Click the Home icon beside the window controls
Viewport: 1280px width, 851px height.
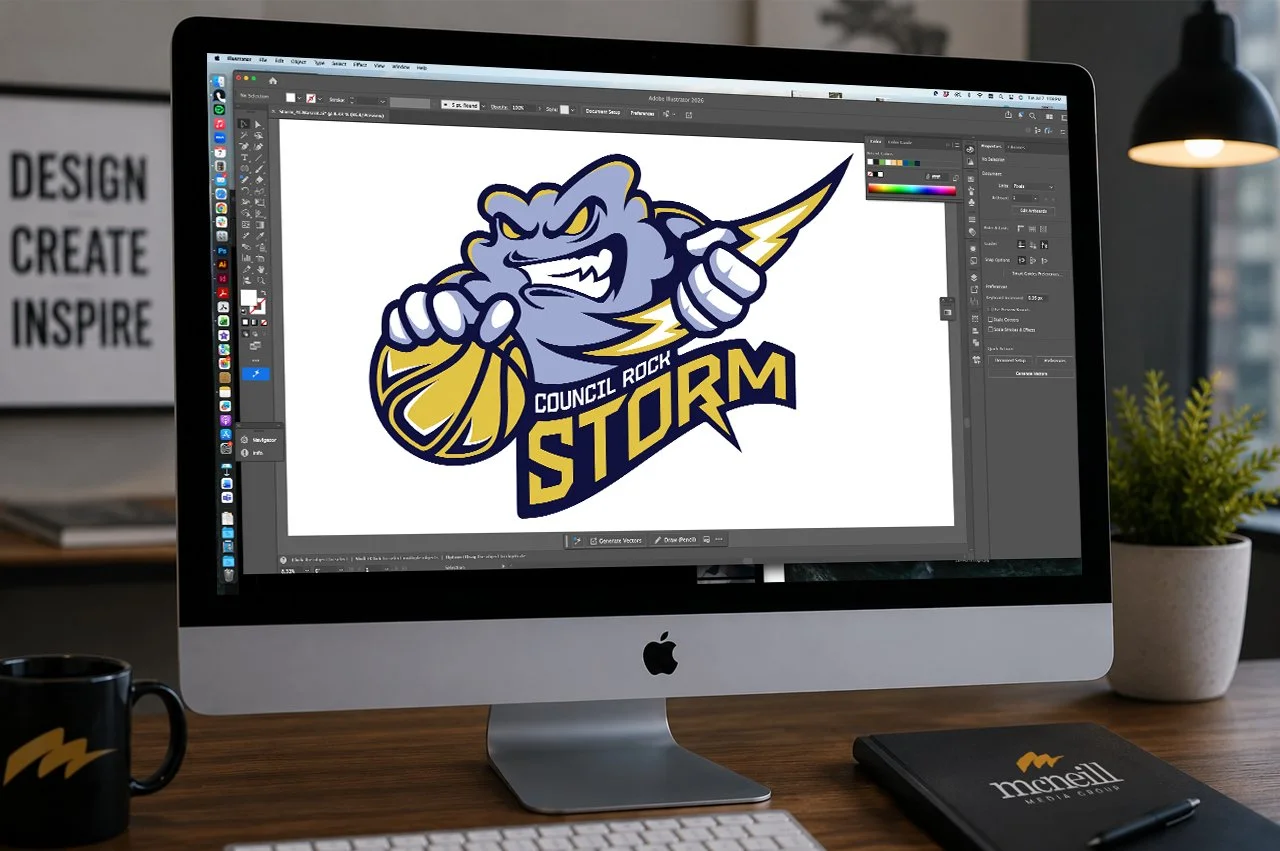coord(273,81)
